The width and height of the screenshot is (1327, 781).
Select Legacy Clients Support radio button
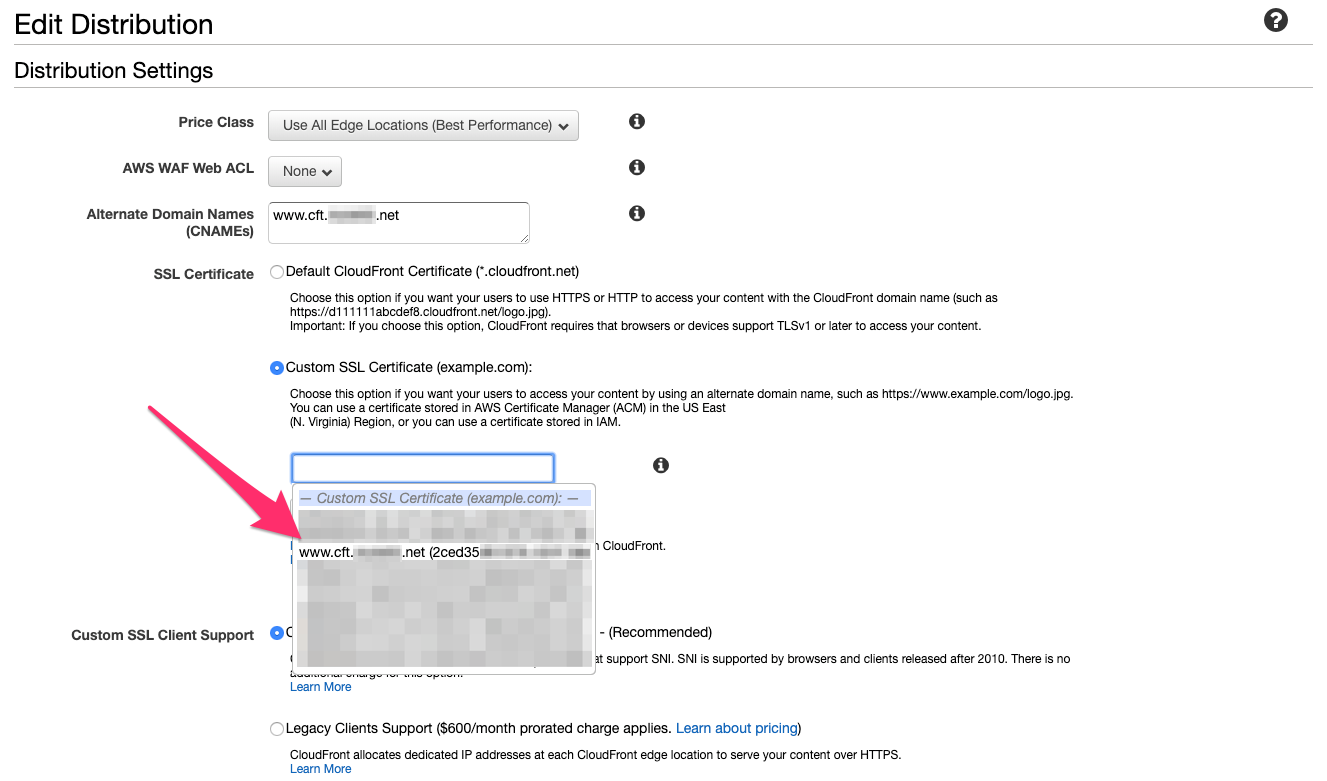277,729
